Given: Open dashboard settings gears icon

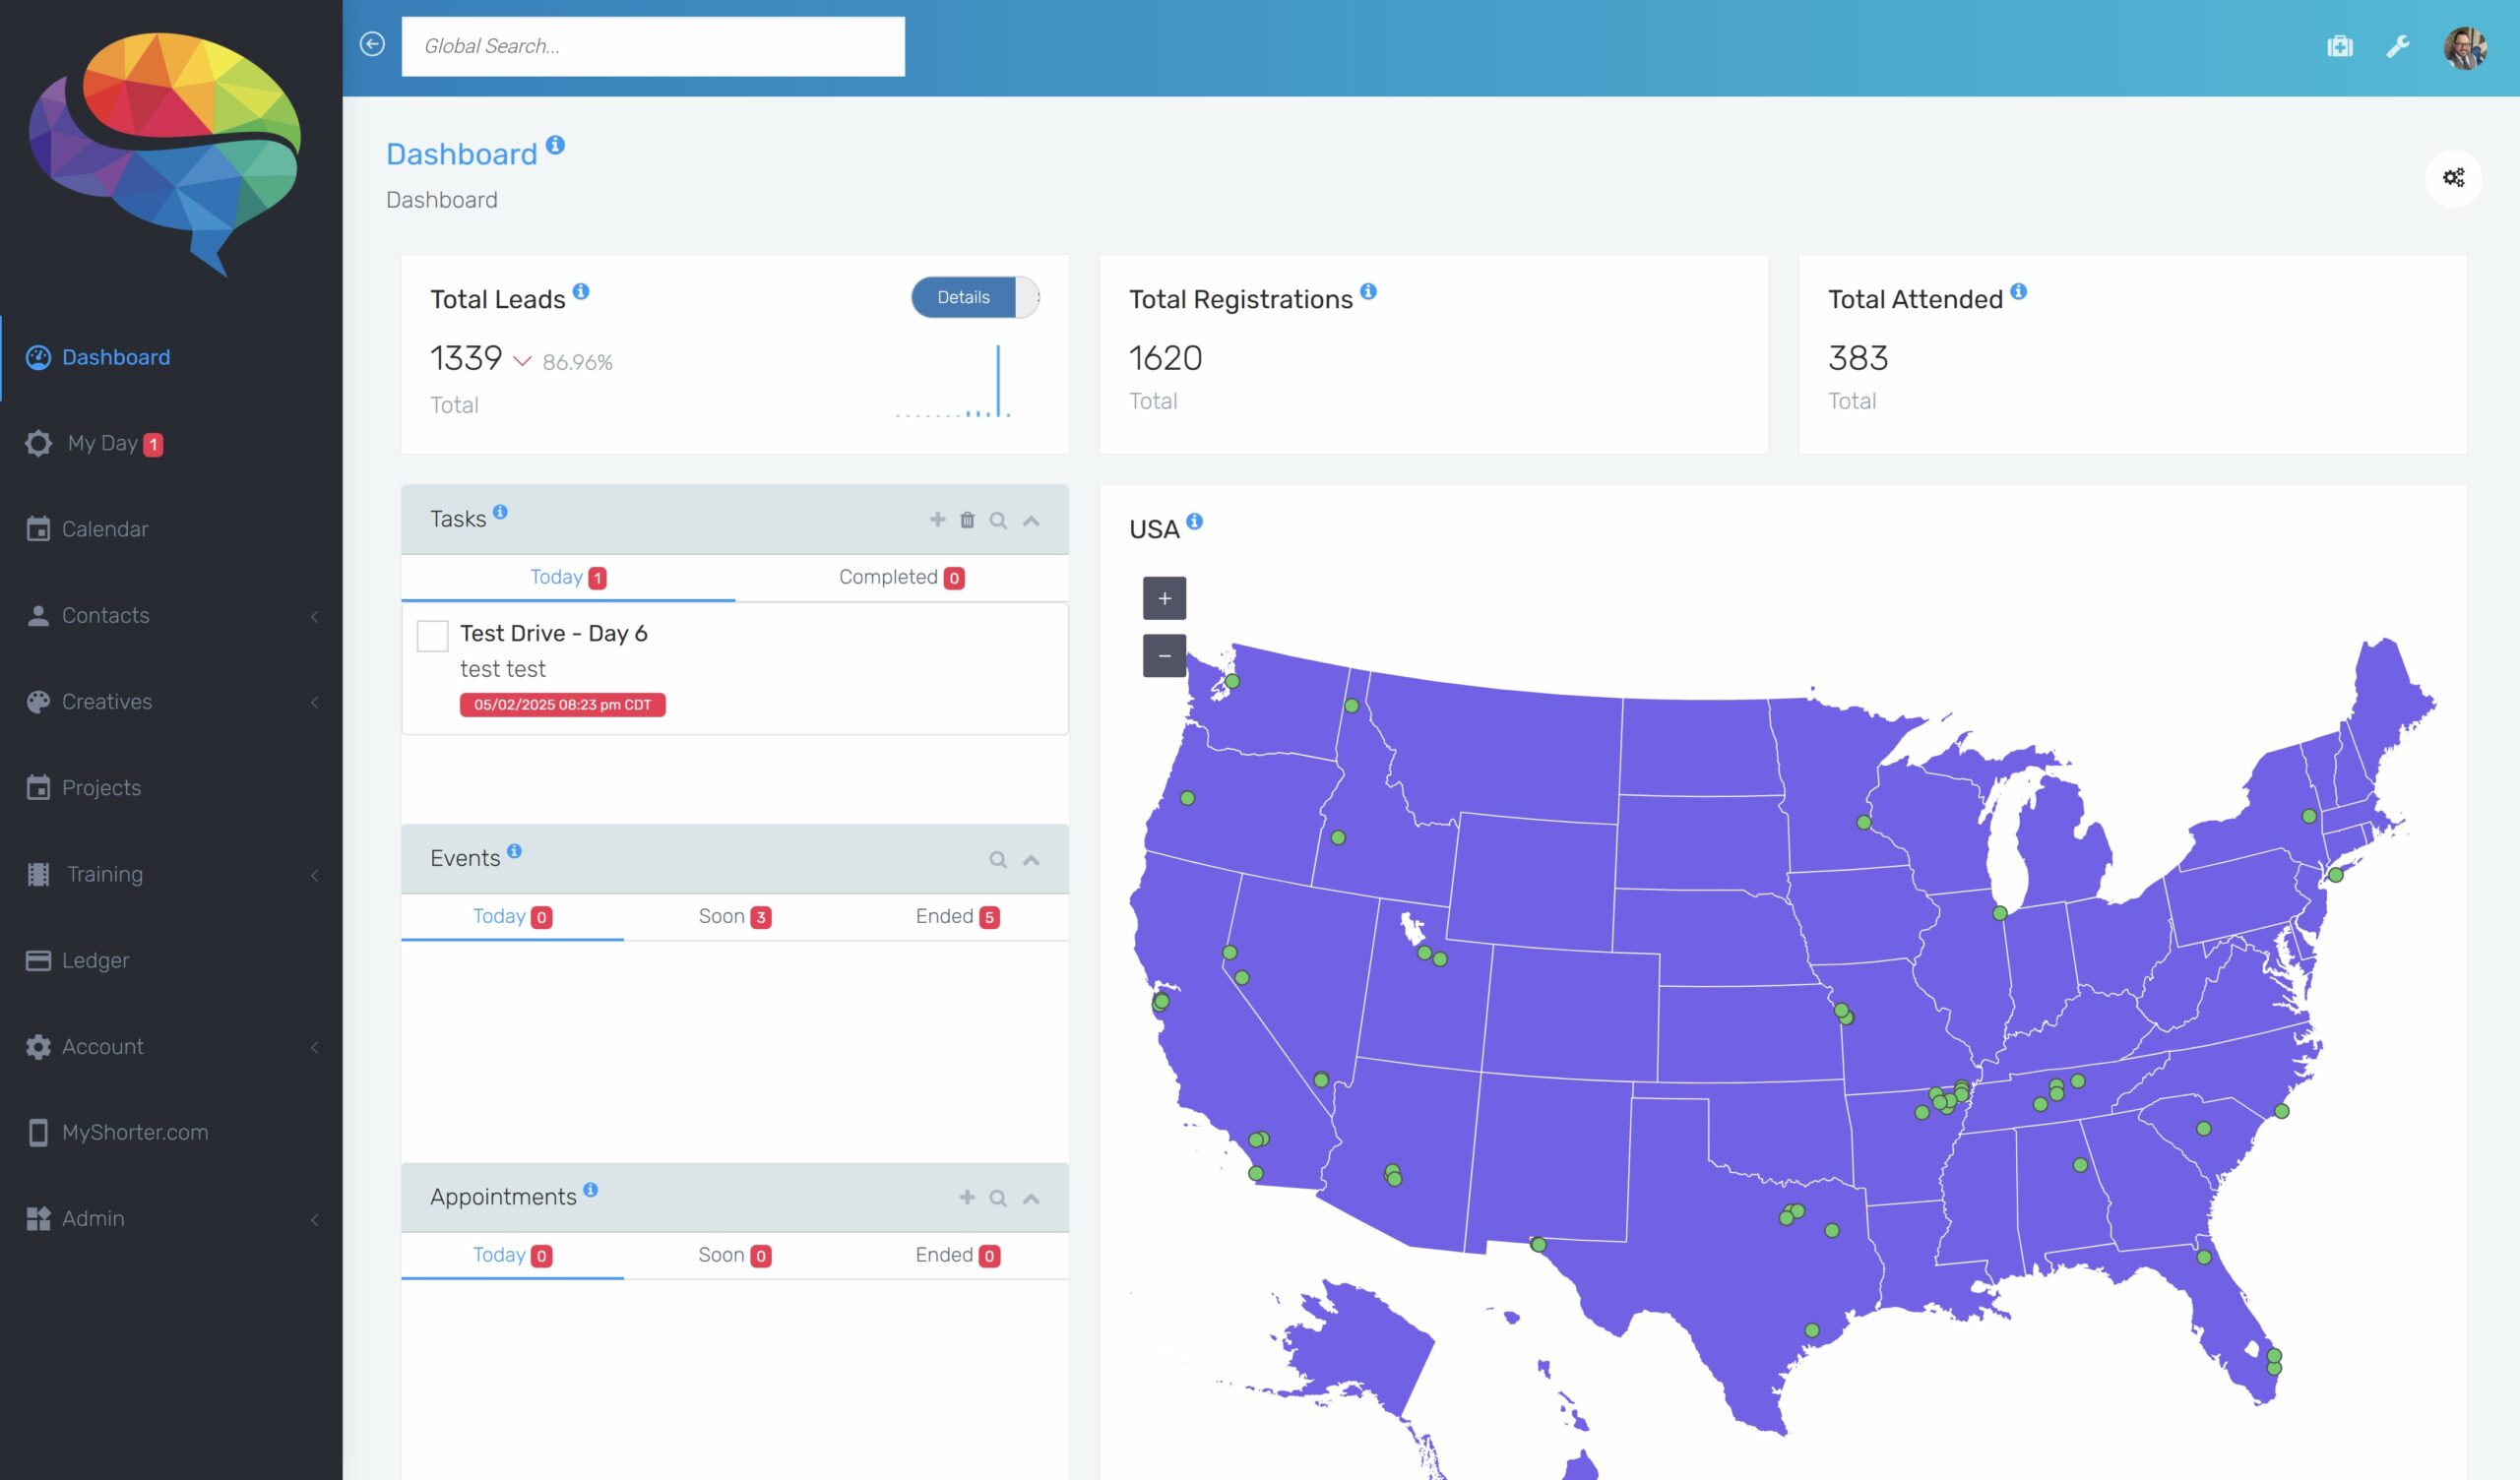Looking at the screenshot, I should click(x=2453, y=178).
